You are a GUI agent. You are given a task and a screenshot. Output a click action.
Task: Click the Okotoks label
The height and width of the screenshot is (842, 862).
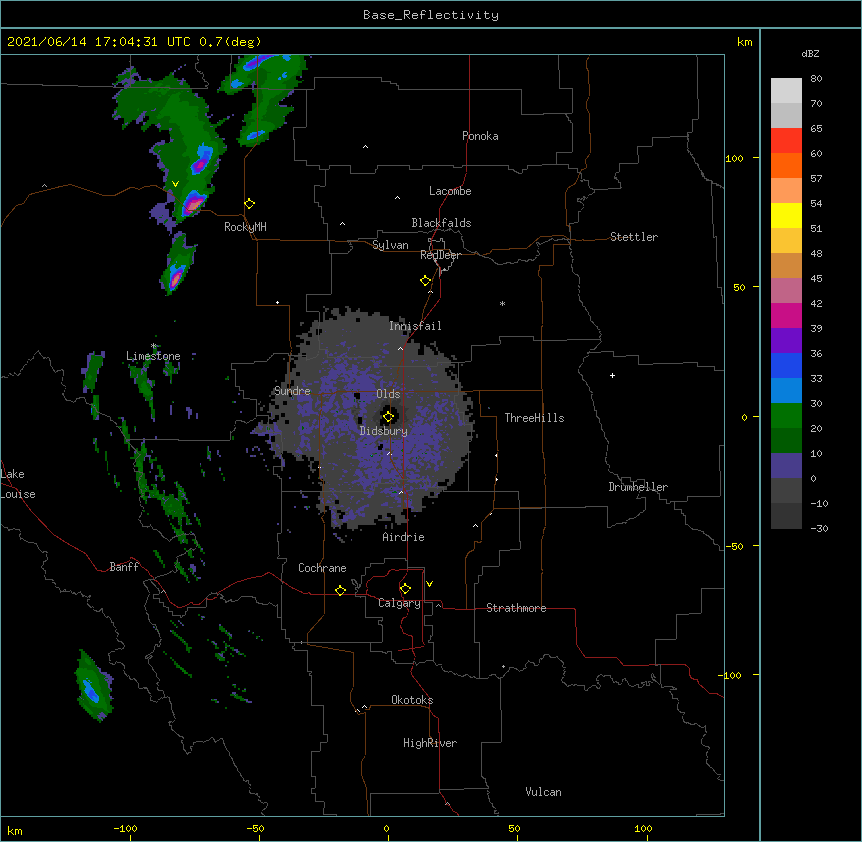pos(412,700)
